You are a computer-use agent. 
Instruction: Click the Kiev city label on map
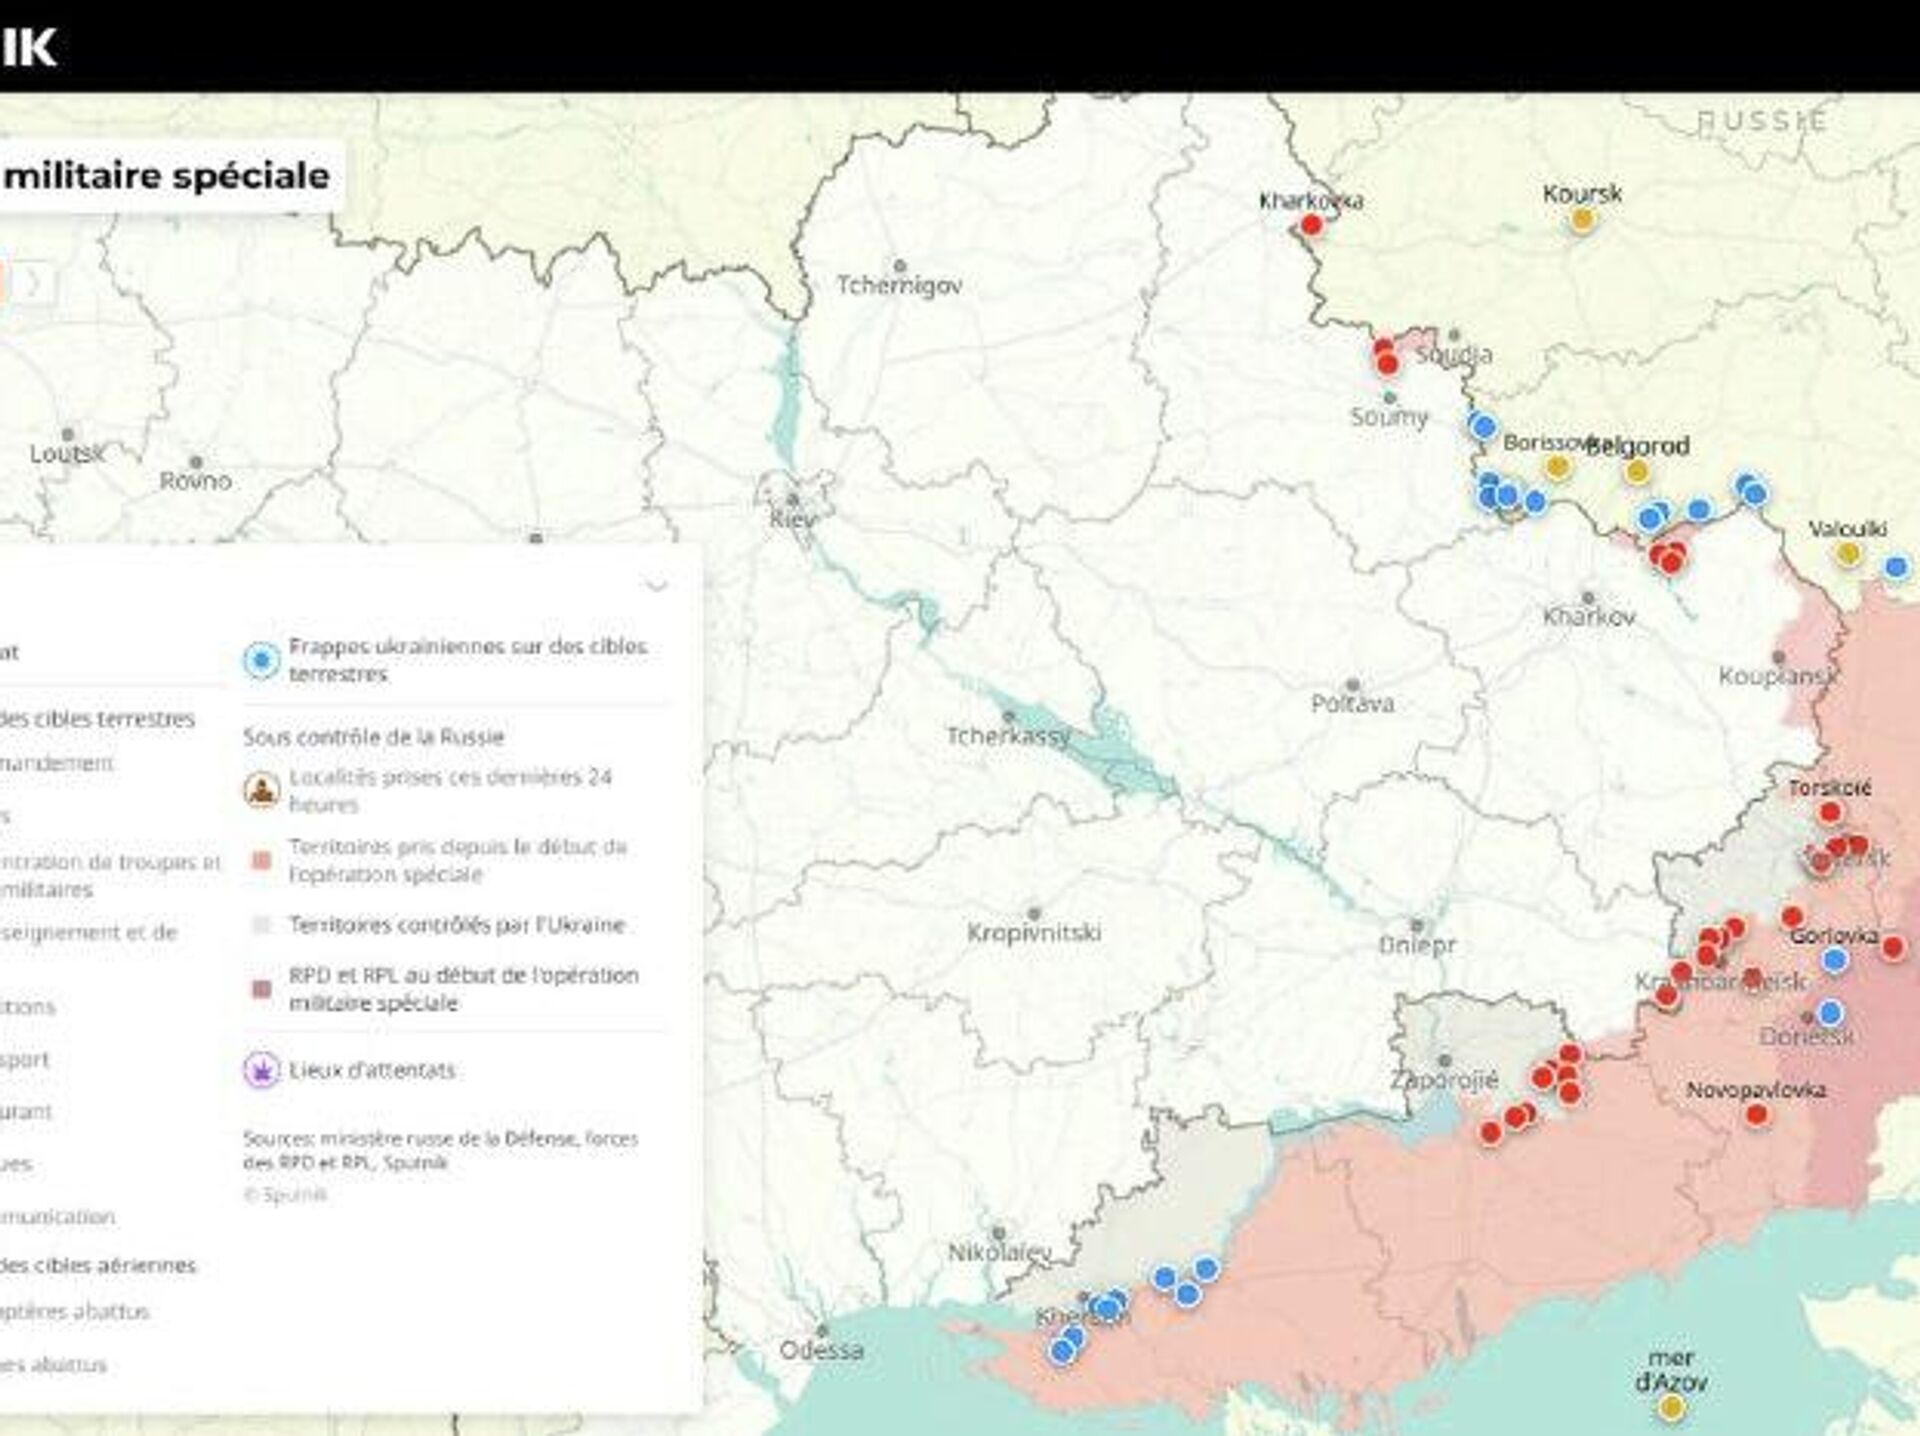(792, 519)
